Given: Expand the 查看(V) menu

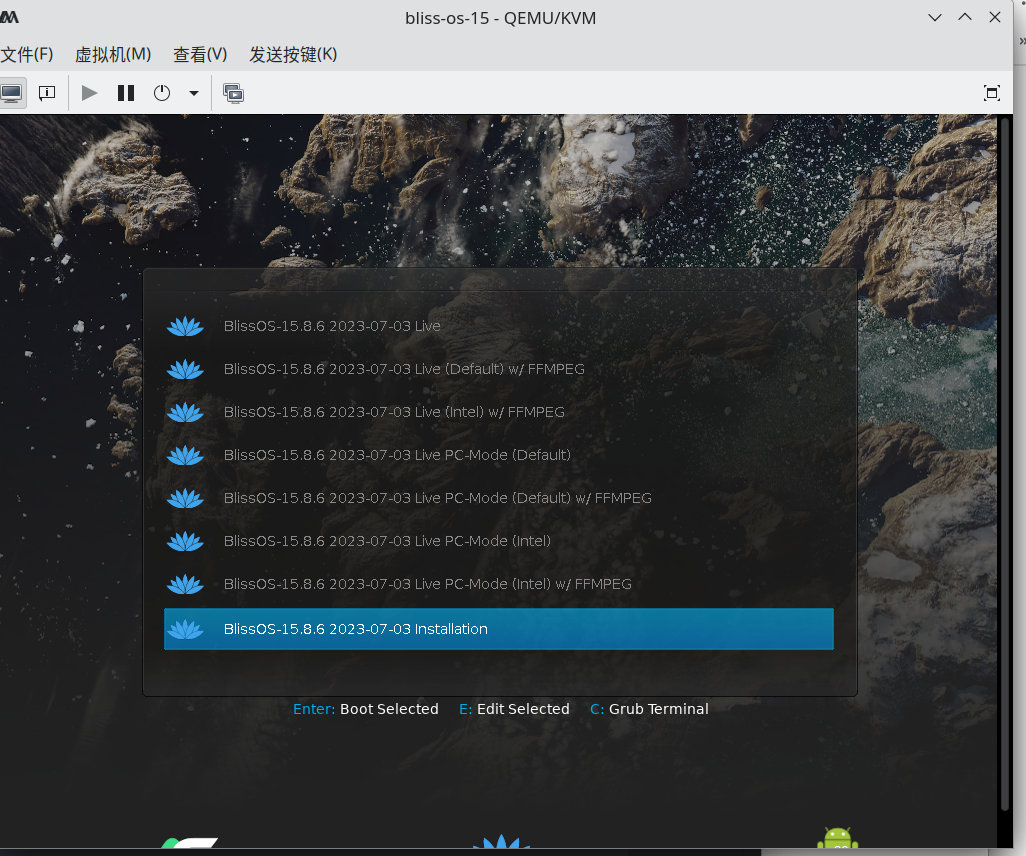Looking at the screenshot, I should pos(200,54).
